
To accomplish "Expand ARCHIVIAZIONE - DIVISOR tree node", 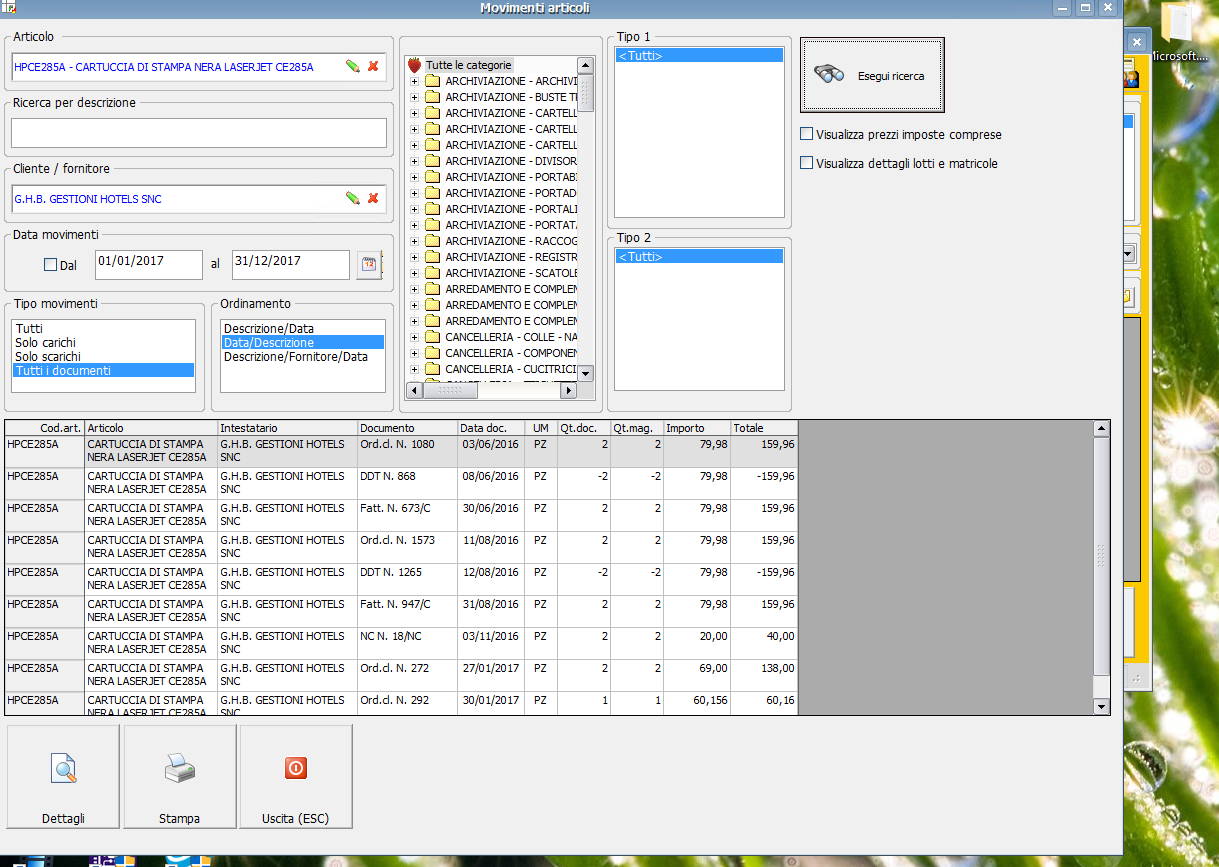I will [414, 161].
